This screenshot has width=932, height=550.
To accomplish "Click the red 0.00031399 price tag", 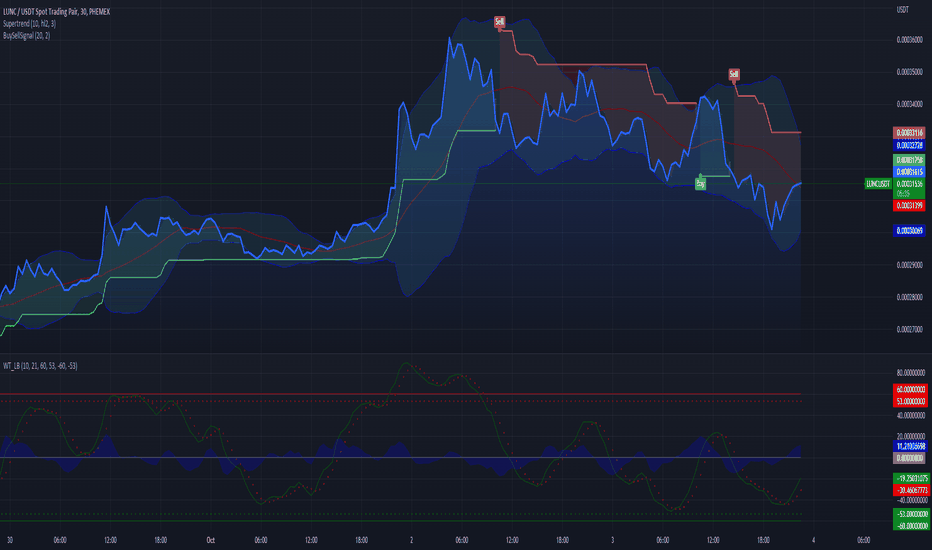I will (909, 205).
